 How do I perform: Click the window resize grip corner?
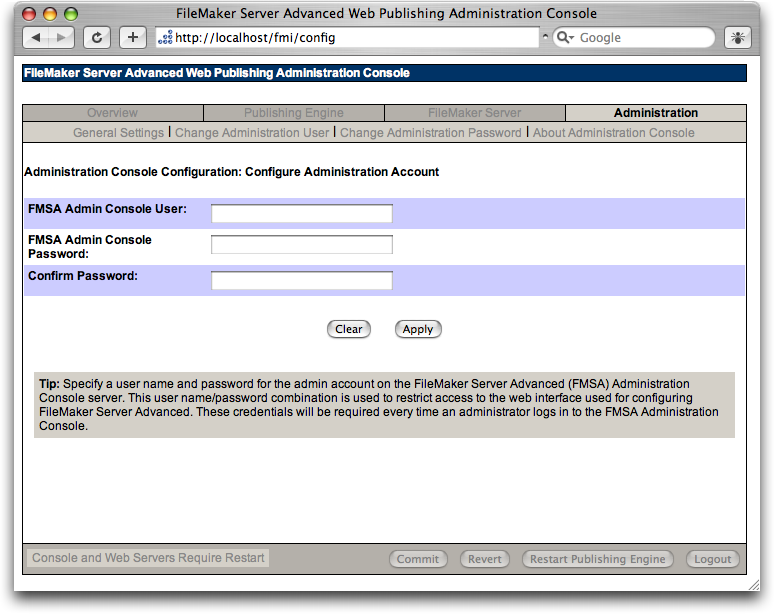coord(754,585)
